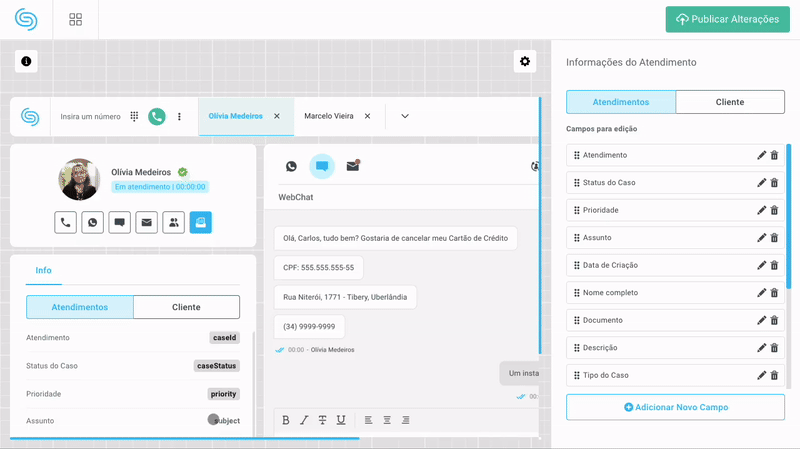This screenshot has width=800, height=449.
Task: Select the Info tab
Action: (44, 270)
